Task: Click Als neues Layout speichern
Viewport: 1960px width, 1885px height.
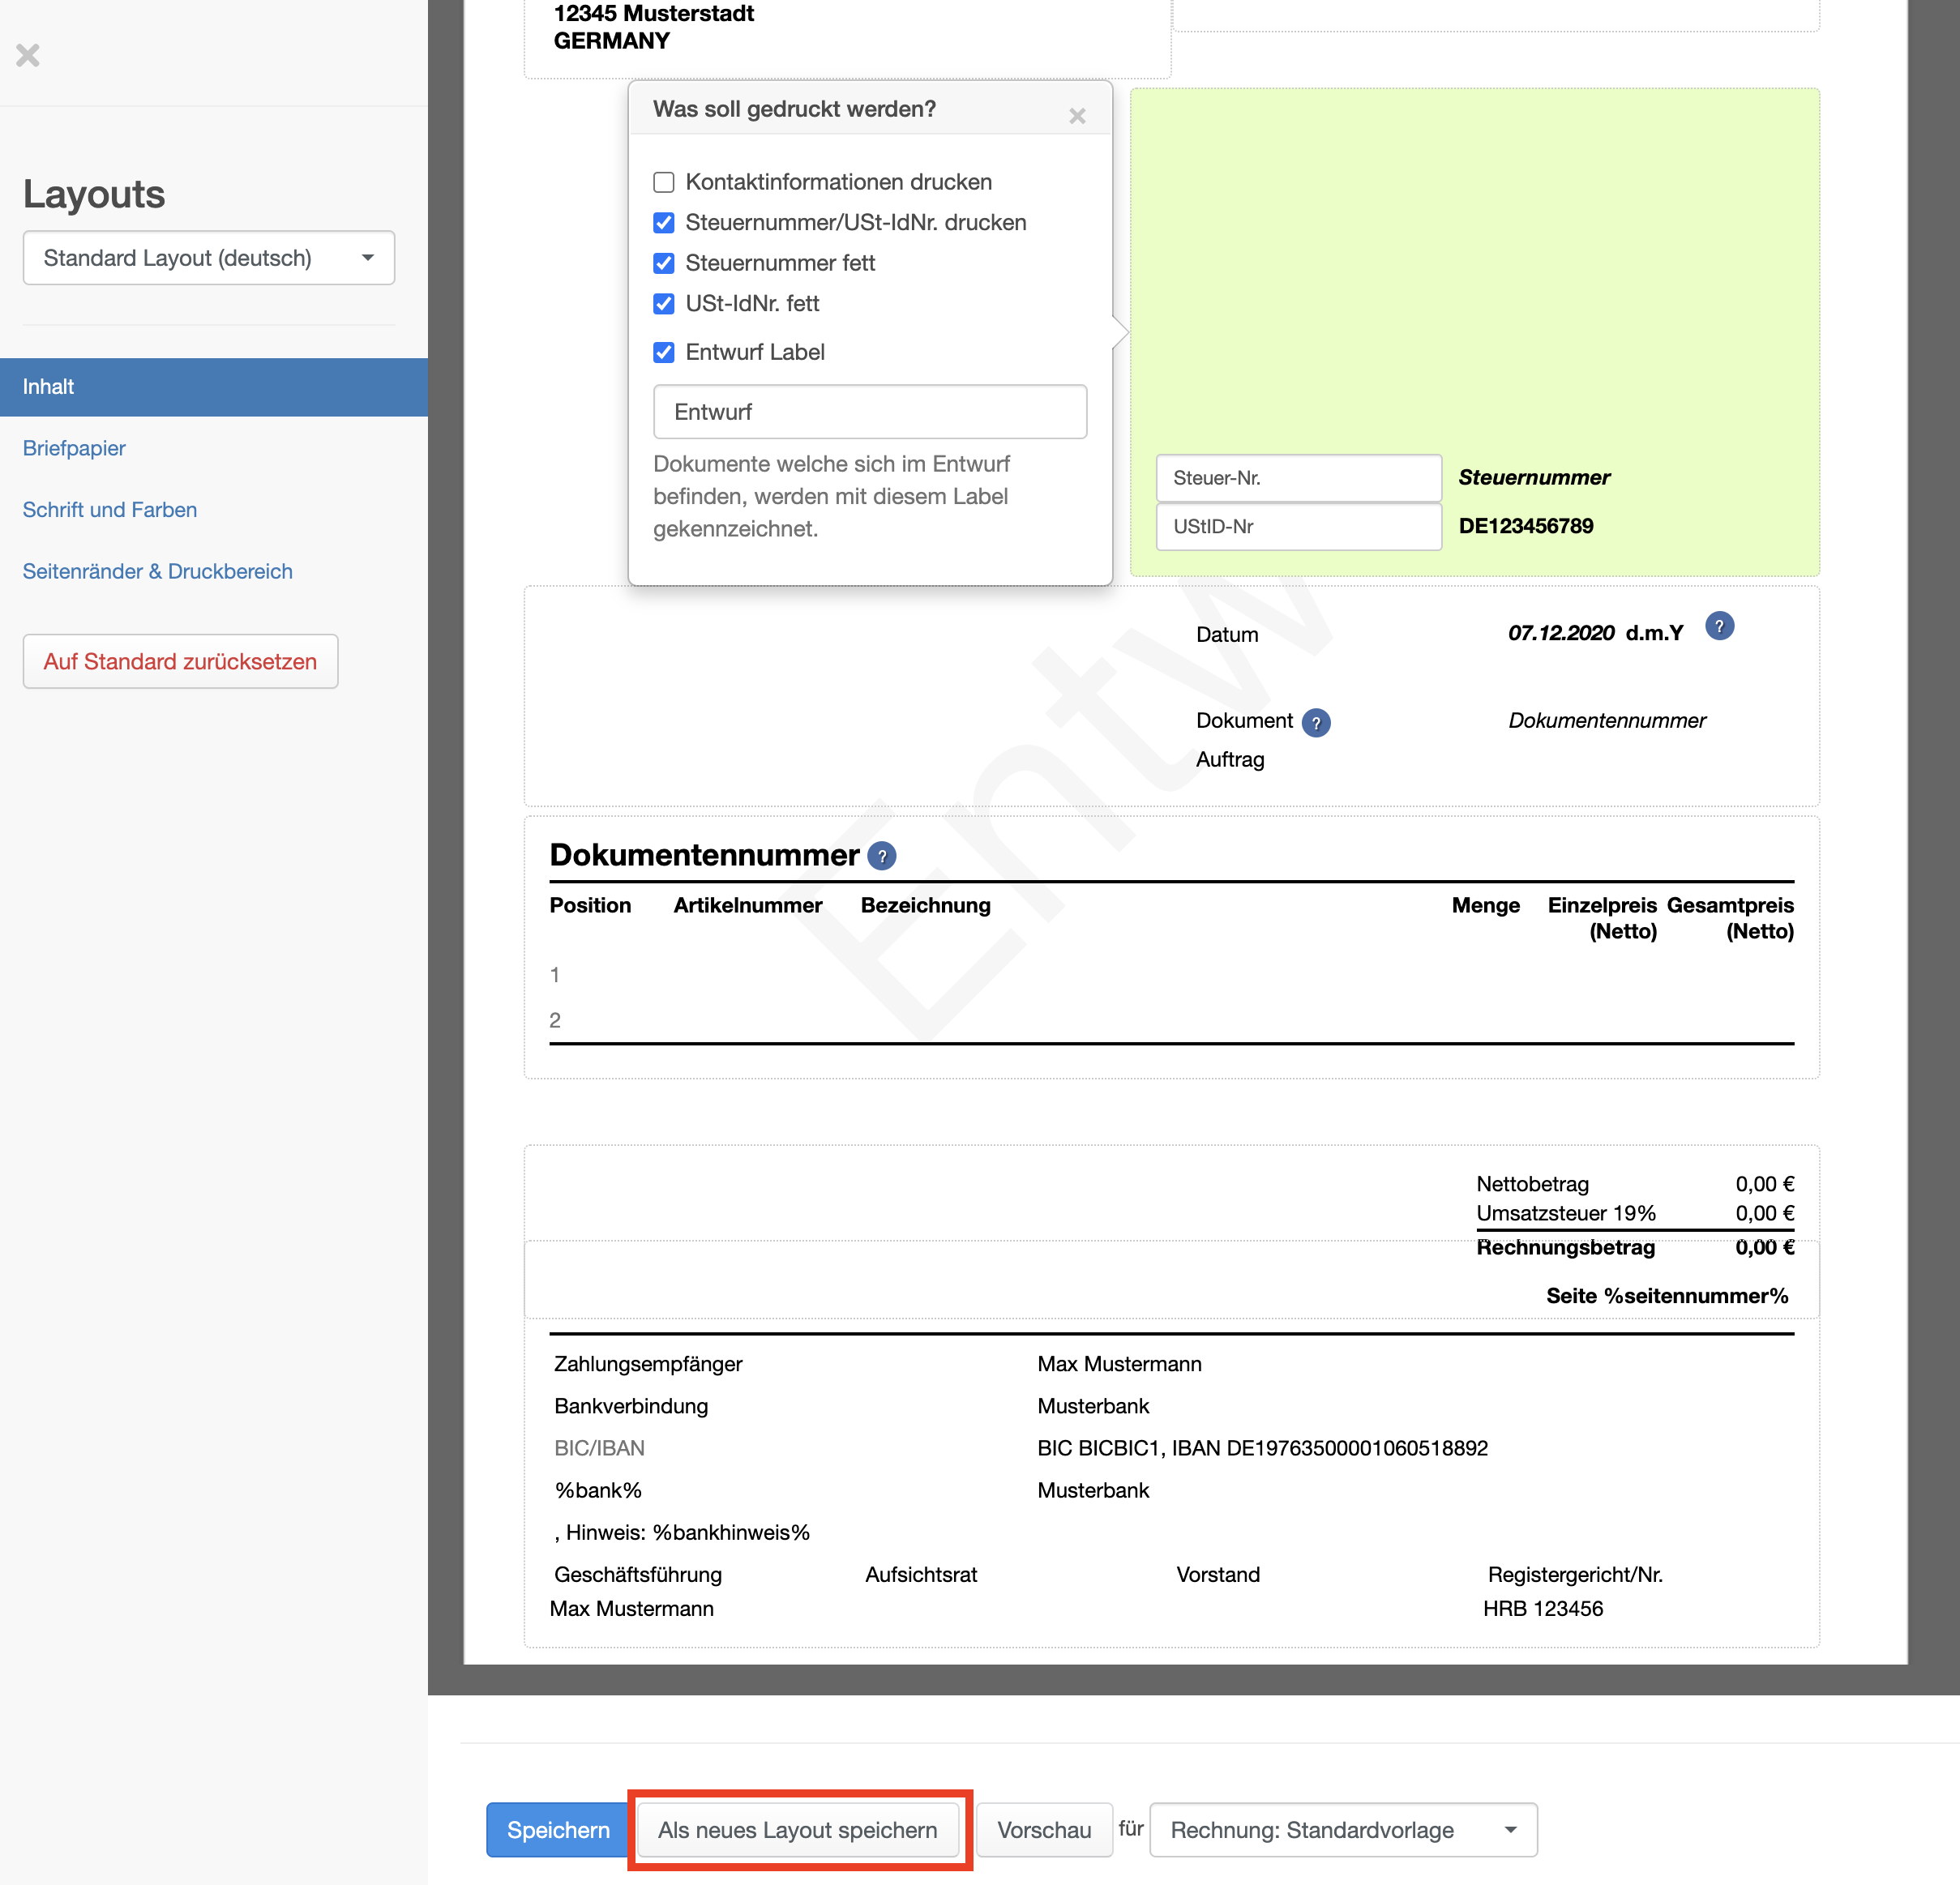Action: [798, 1830]
